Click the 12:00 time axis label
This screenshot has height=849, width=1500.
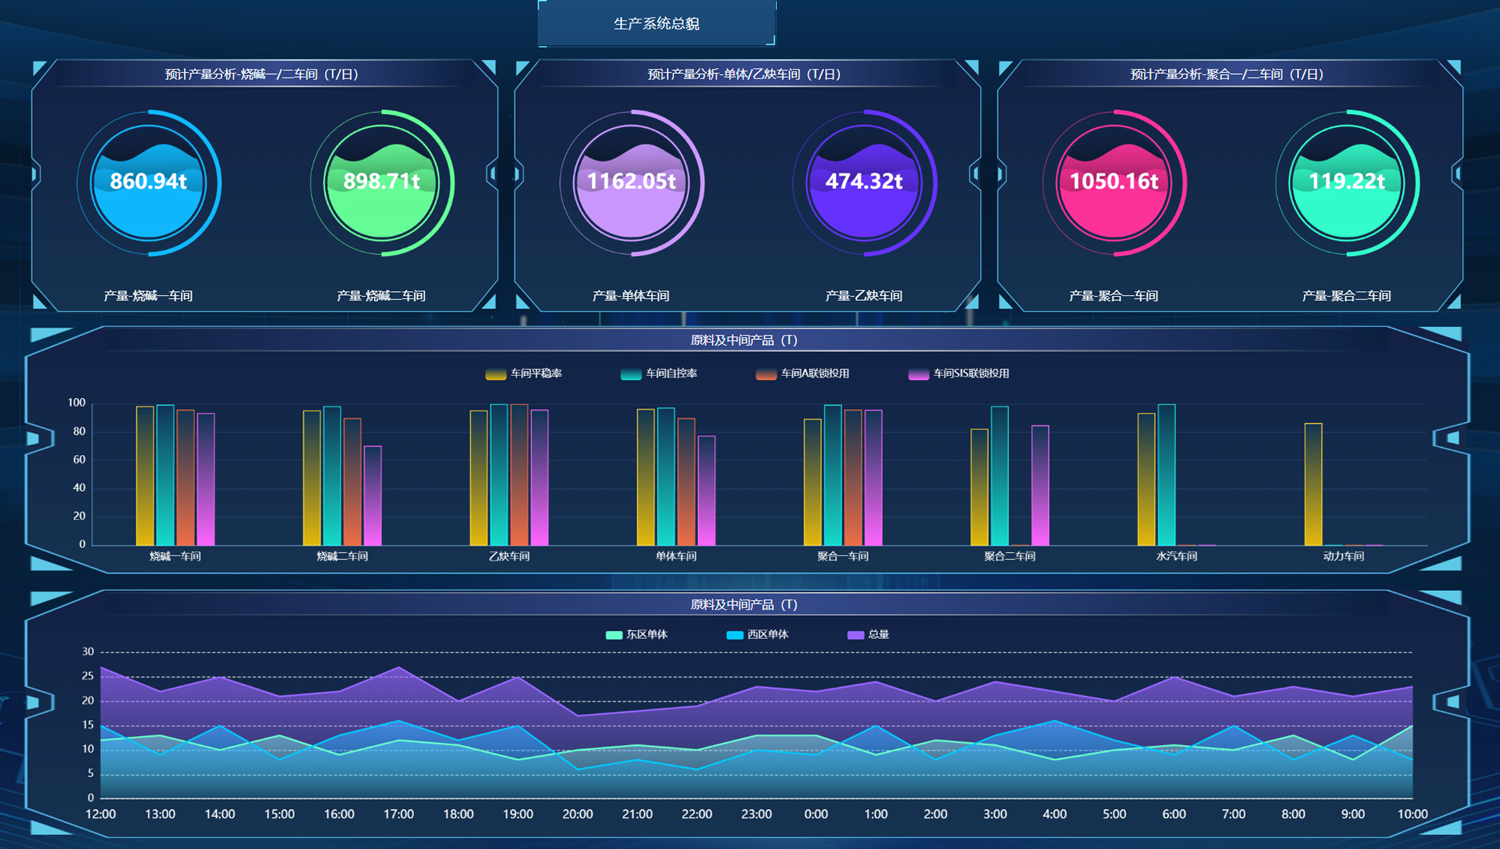coord(101,814)
